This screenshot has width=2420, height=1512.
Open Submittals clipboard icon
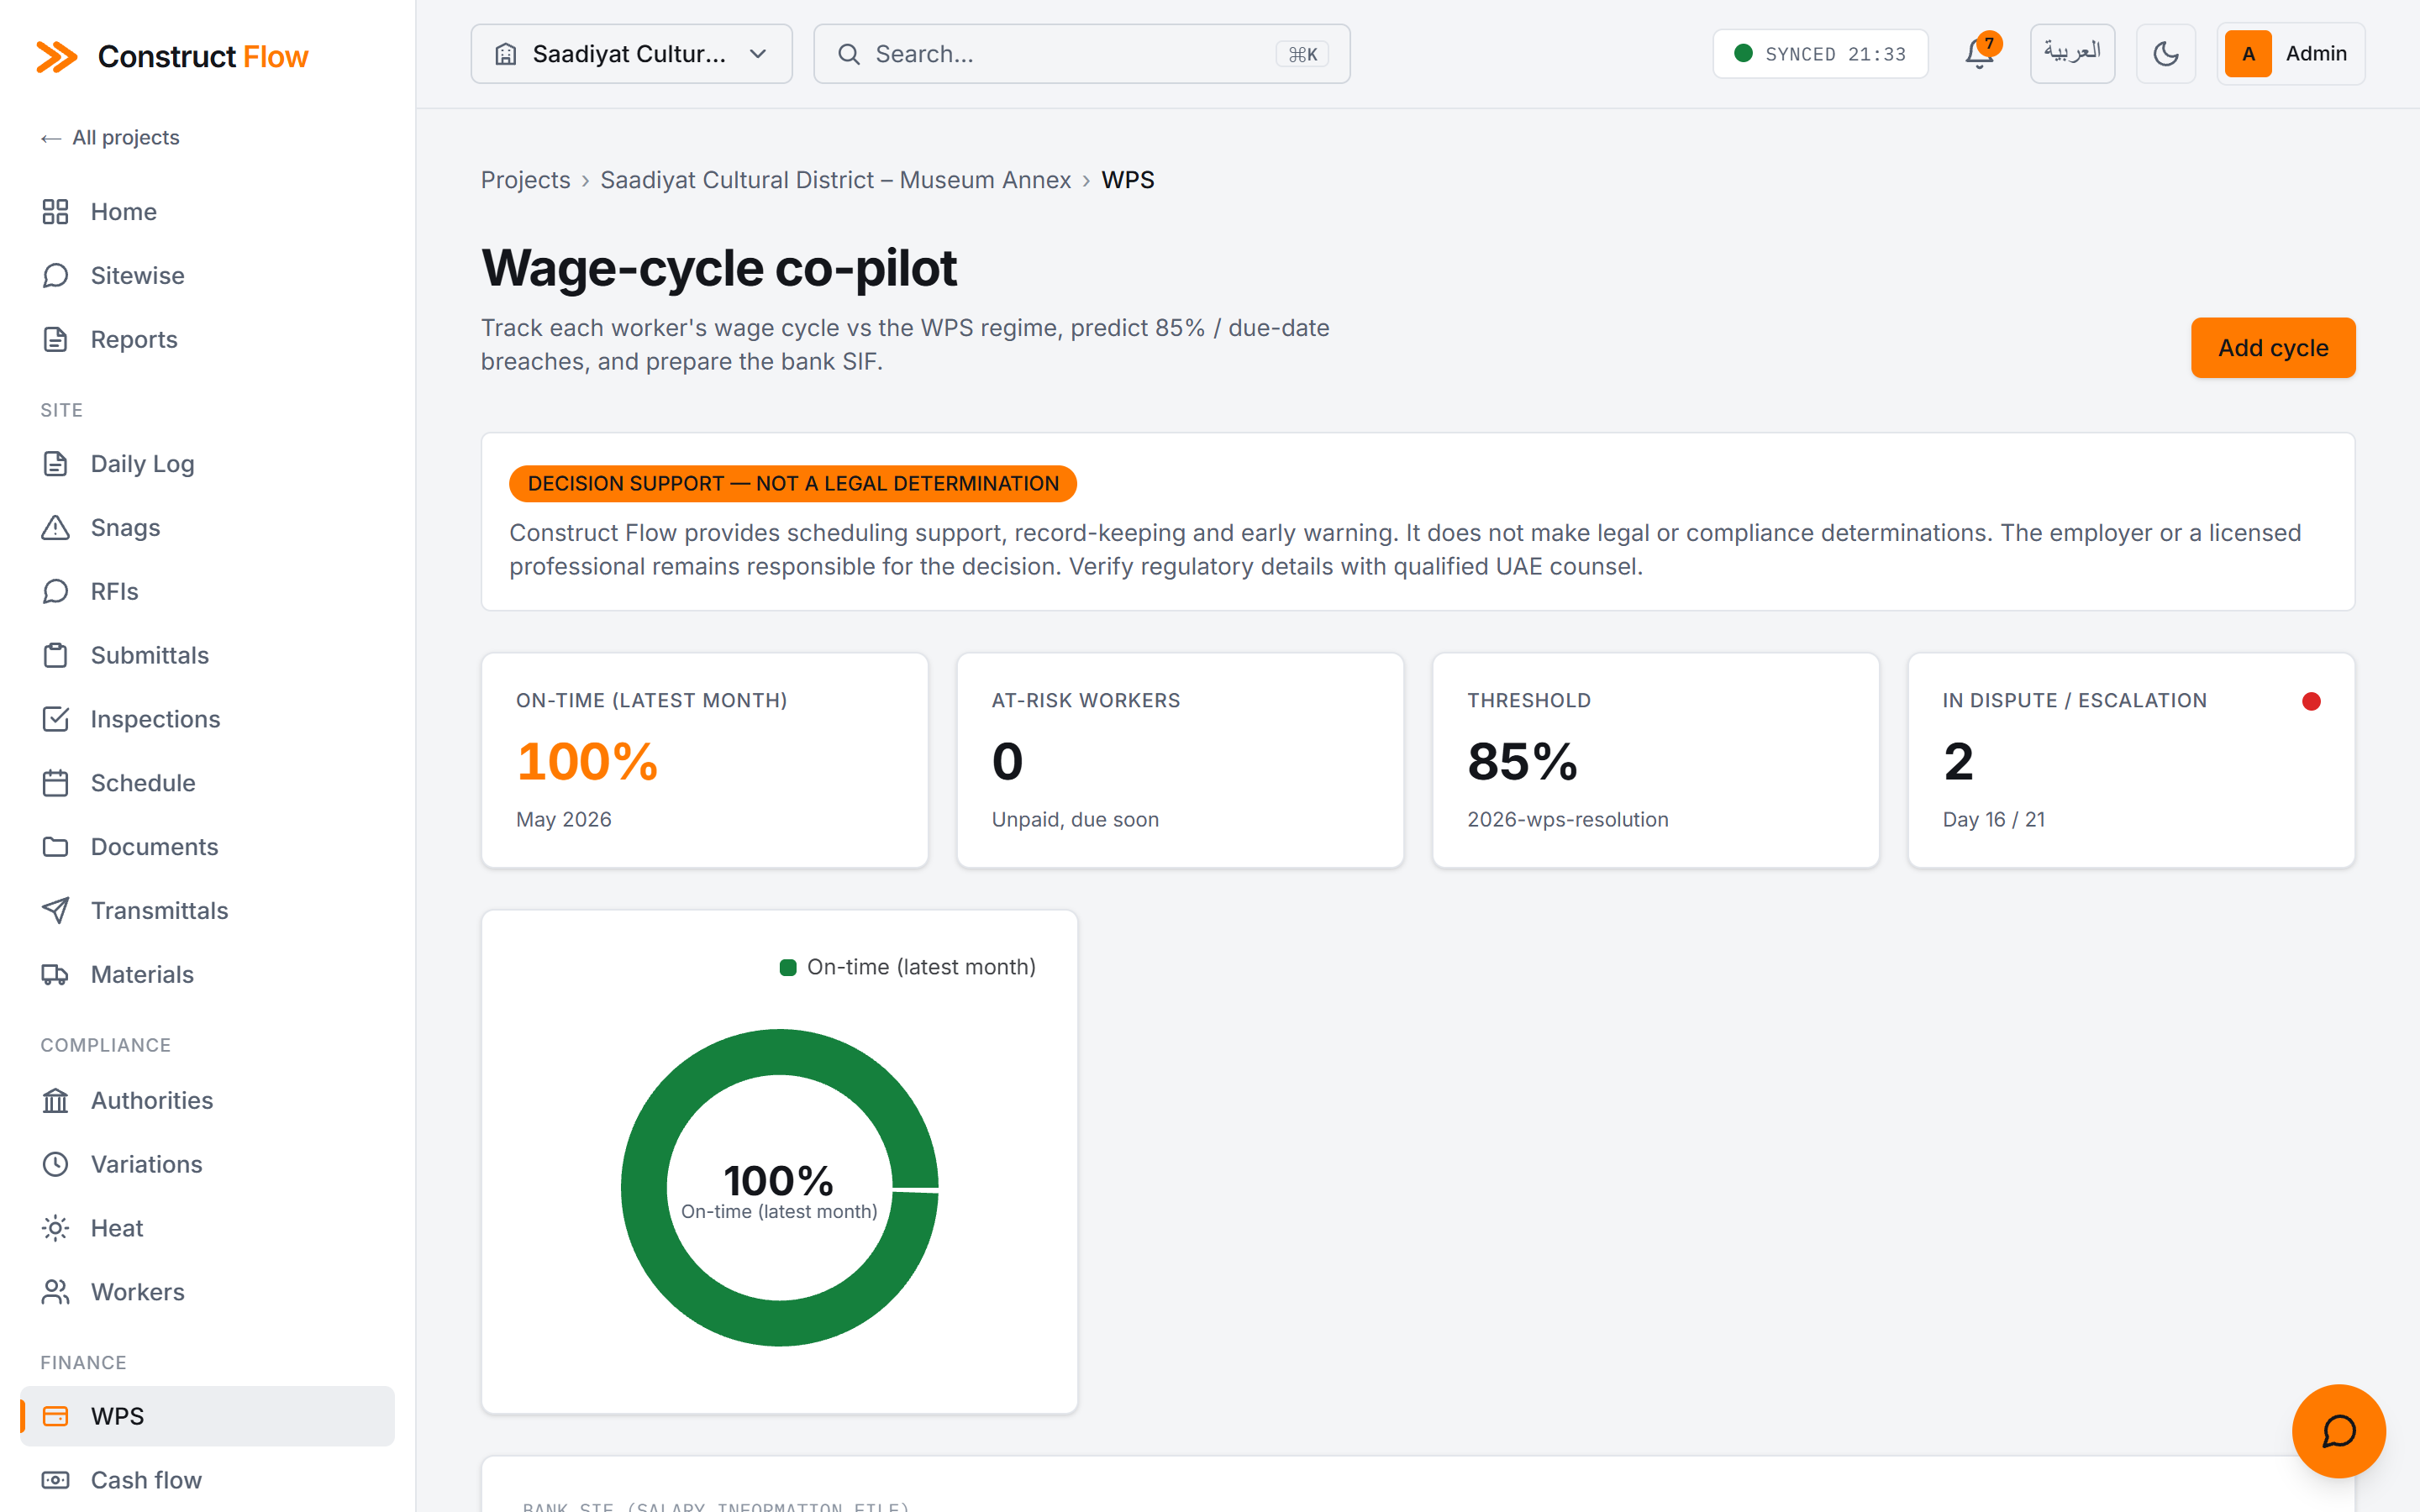pyautogui.click(x=55, y=656)
